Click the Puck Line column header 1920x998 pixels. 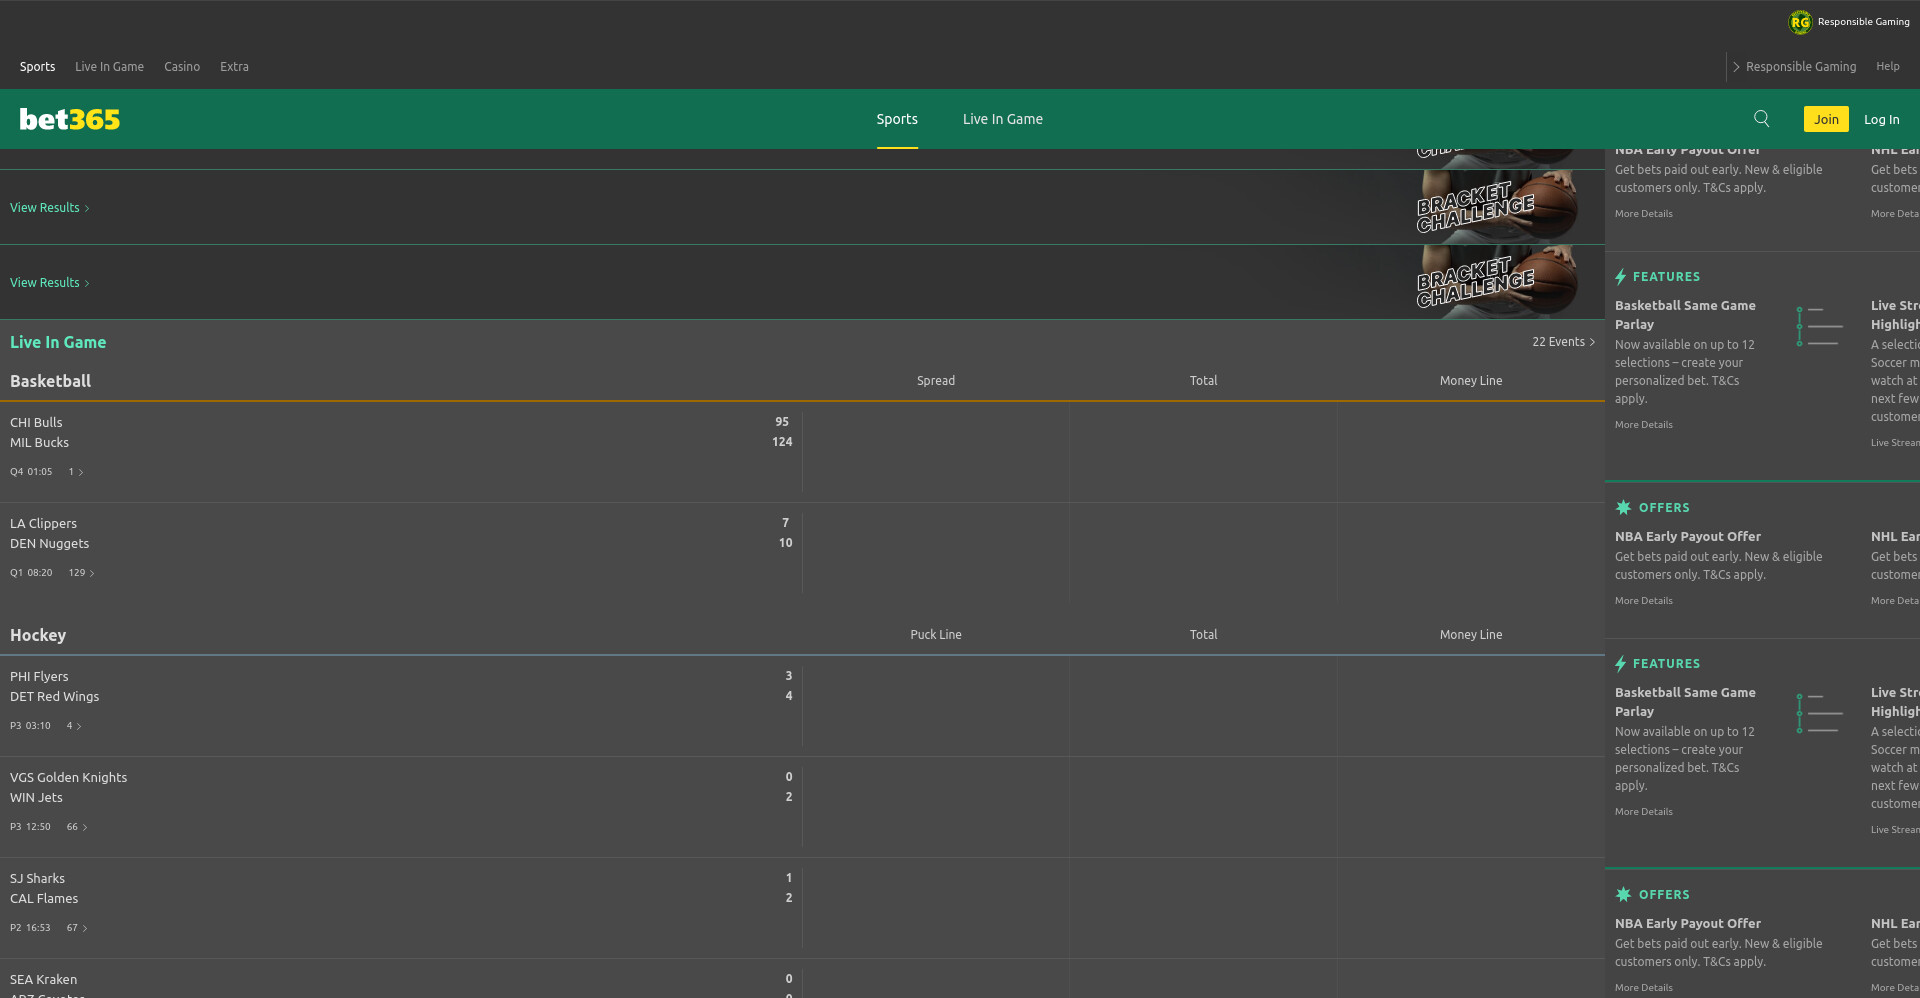coord(936,635)
